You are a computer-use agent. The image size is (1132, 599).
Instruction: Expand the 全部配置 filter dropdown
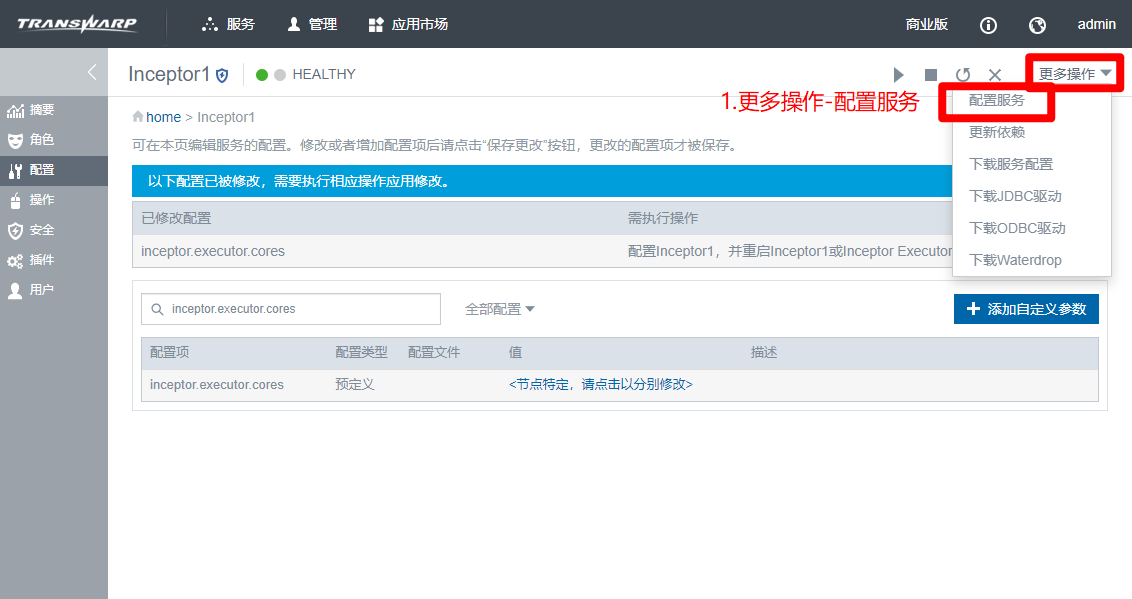click(x=500, y=309)
